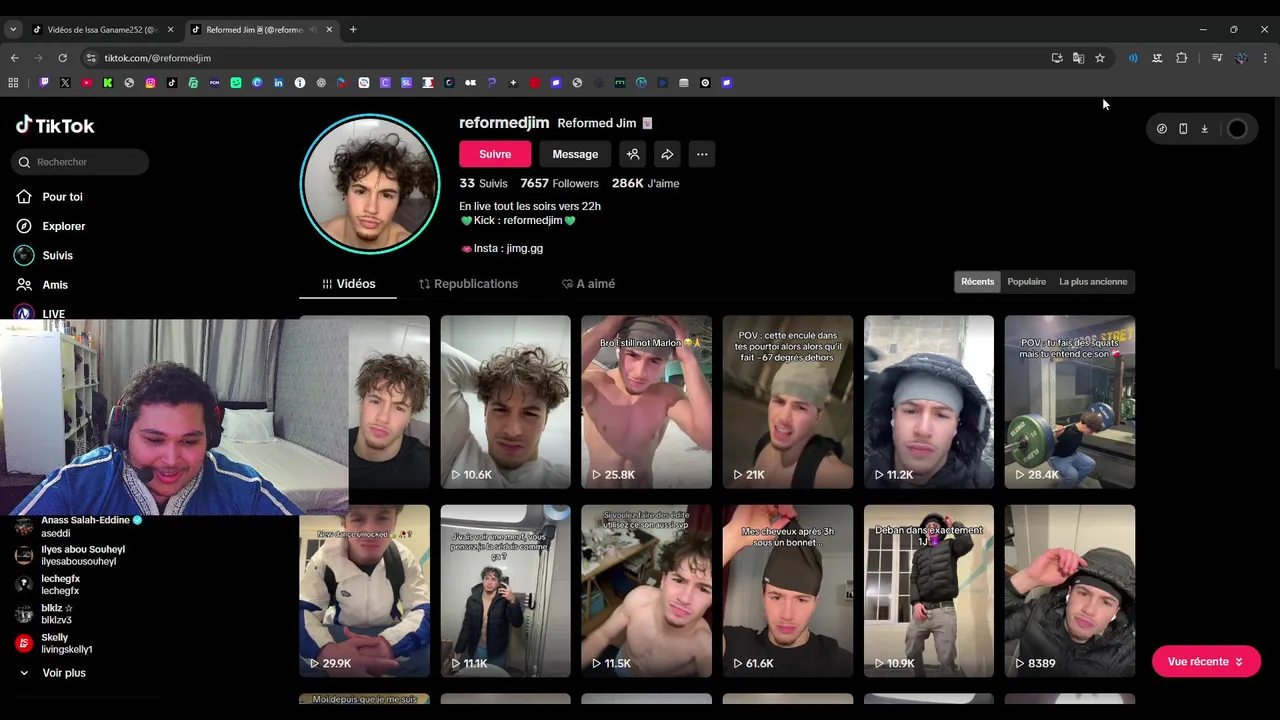Image resolution: width=1280 pixels, height=720 pixels.
Task: Click the install app icon in address bar
Action: point(1057,58)
